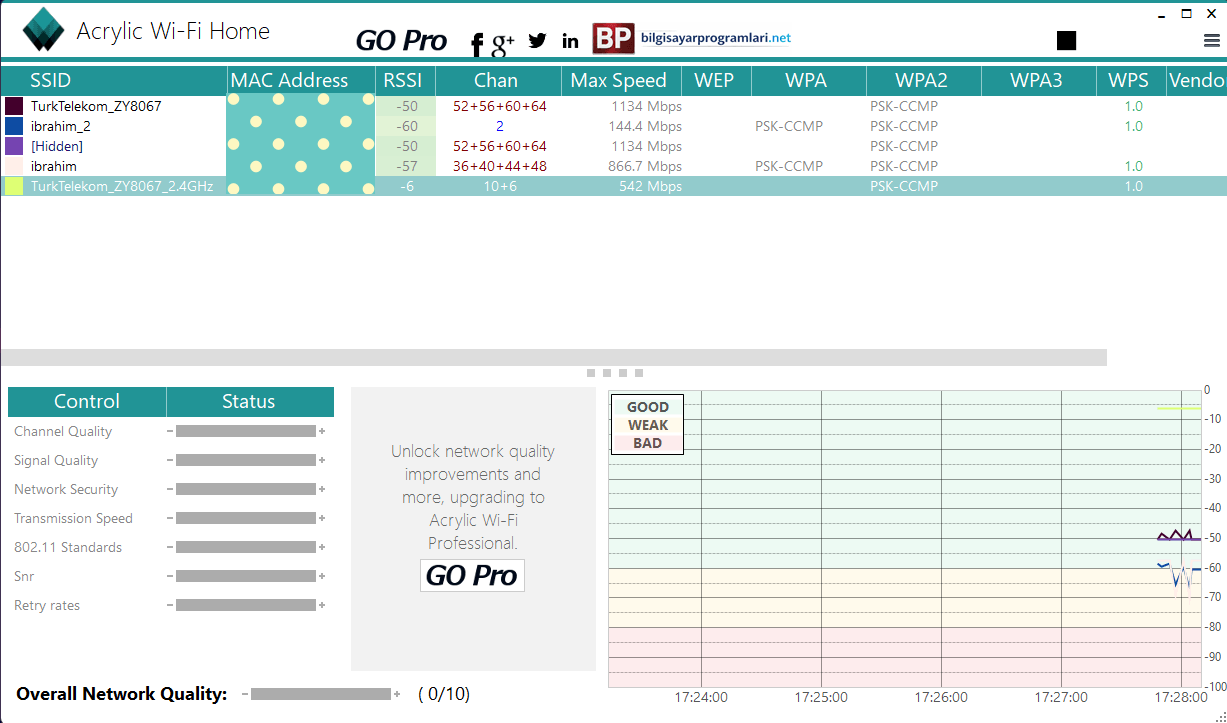Screen dimensions: 1227x723
Task: Click the color swatch for TurkTelekom_ZY8067
Action: click(14, 106)
